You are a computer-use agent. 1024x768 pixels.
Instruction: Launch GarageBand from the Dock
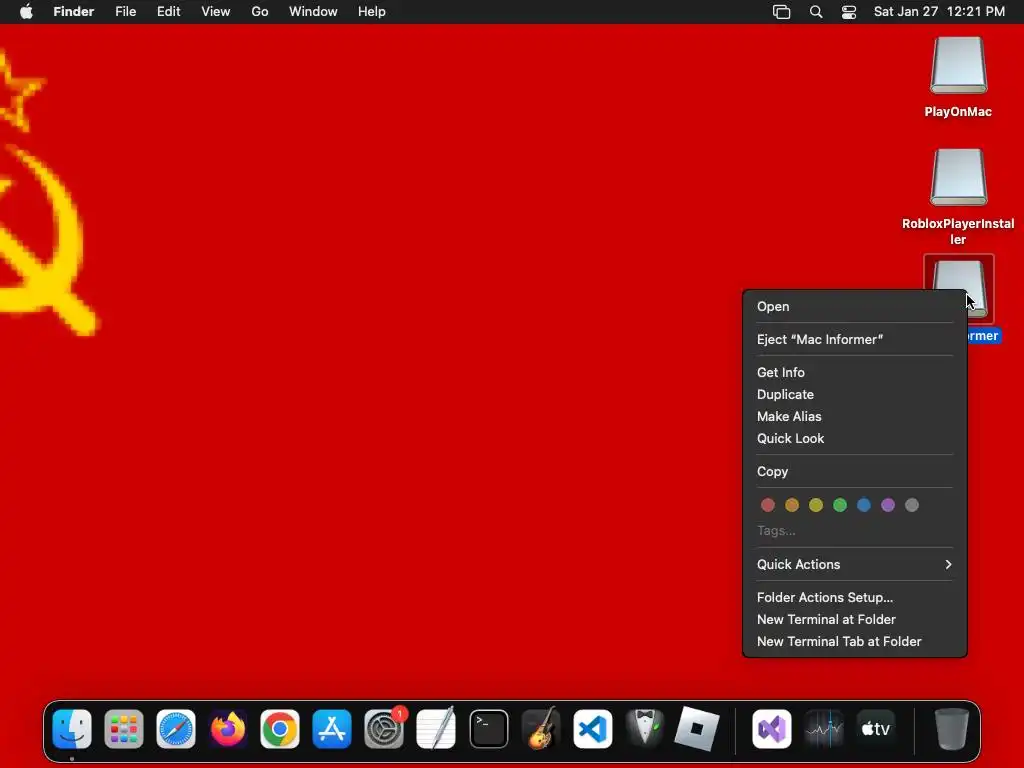541,729
